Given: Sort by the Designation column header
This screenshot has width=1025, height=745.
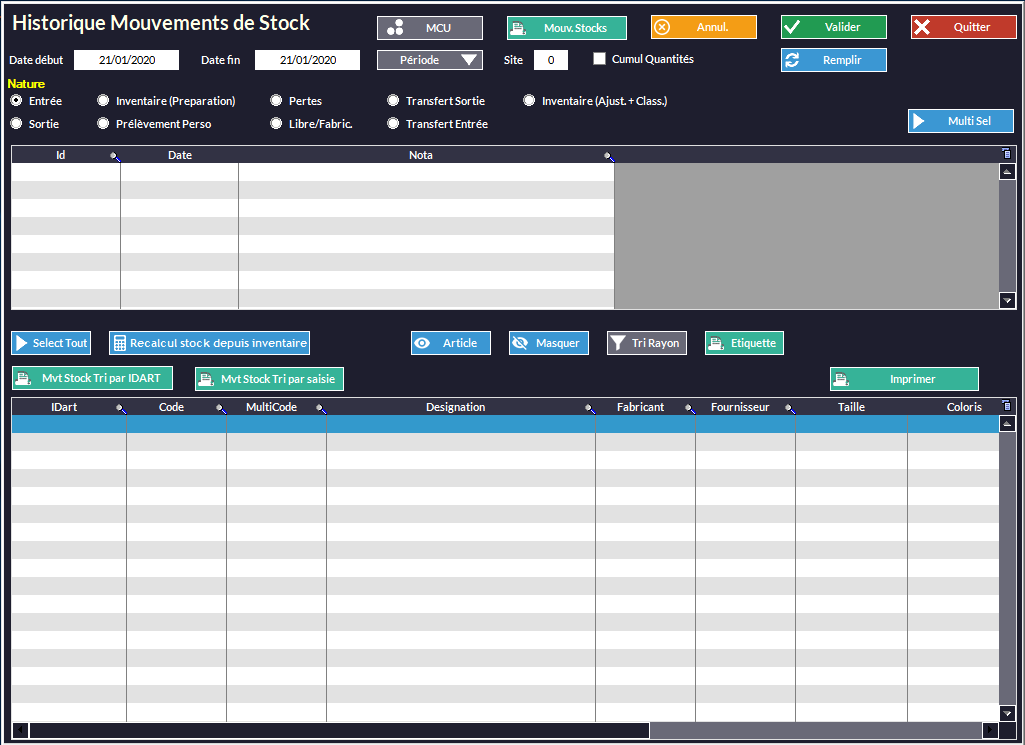Looking at the screenshot, I should tap(455, 407).
